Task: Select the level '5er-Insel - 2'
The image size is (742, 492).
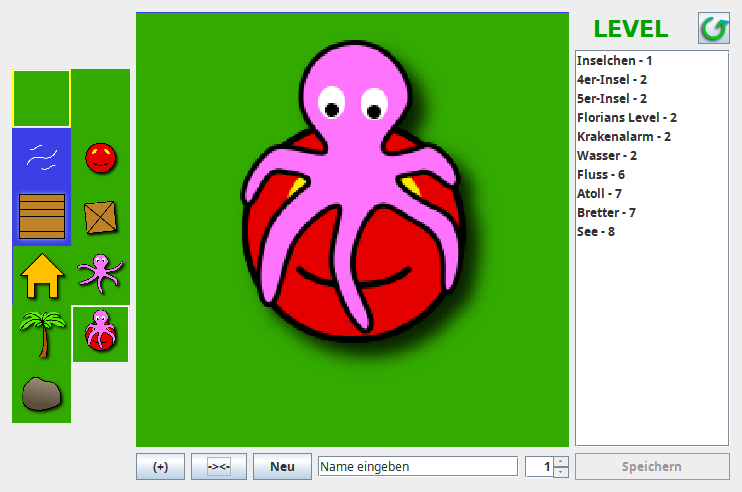Action: [x=652, y=98]
